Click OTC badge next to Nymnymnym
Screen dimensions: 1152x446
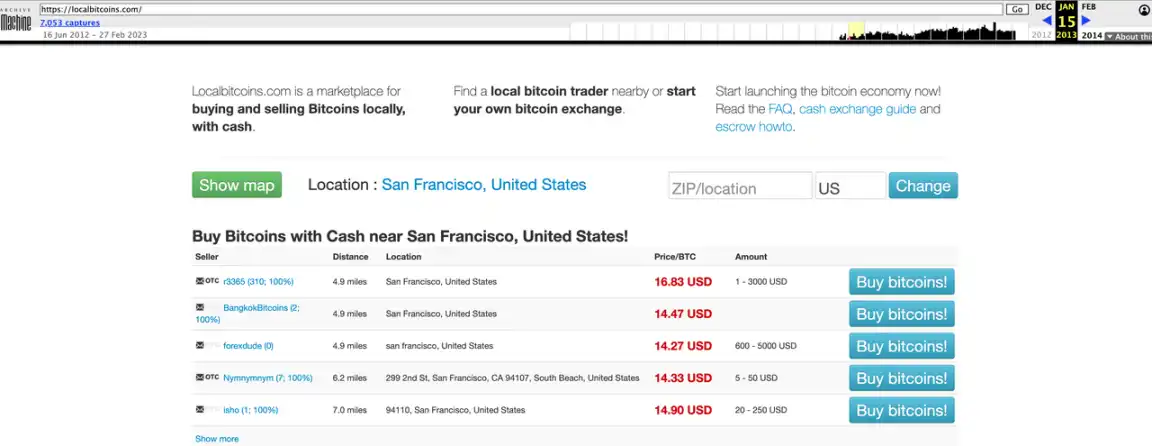point(212,378)
